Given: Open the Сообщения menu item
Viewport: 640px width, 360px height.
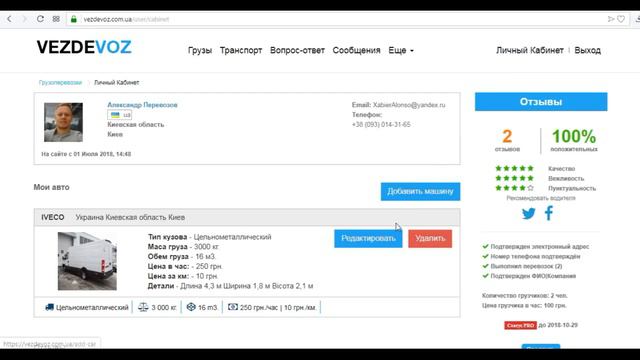Looking at the screenshot, I should (x=356, y=50).
